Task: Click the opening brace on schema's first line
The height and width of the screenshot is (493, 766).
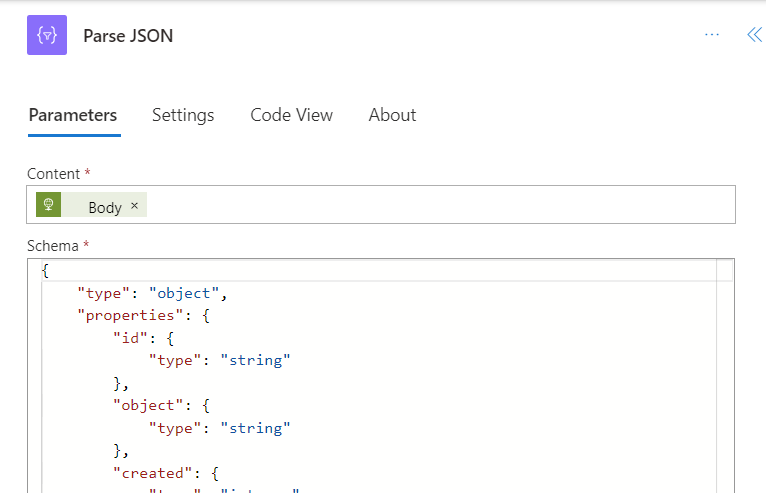Action: pos(45,271)
